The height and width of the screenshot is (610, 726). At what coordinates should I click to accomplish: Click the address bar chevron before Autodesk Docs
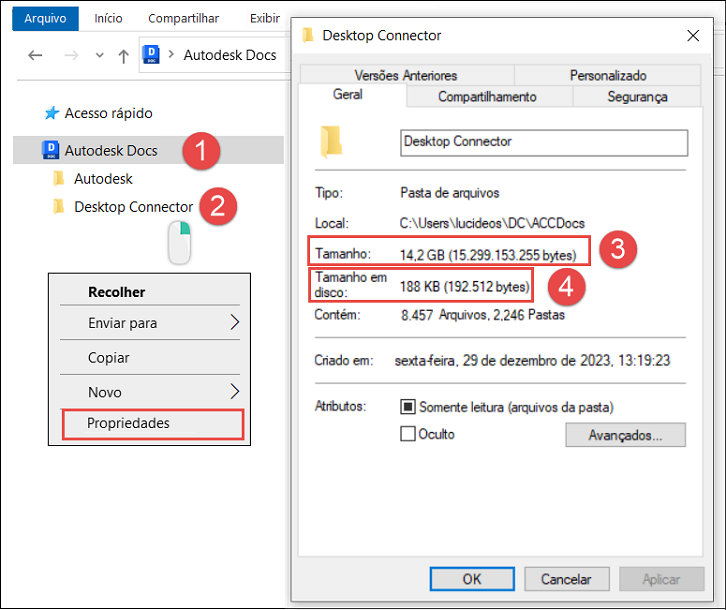(171, 55)
